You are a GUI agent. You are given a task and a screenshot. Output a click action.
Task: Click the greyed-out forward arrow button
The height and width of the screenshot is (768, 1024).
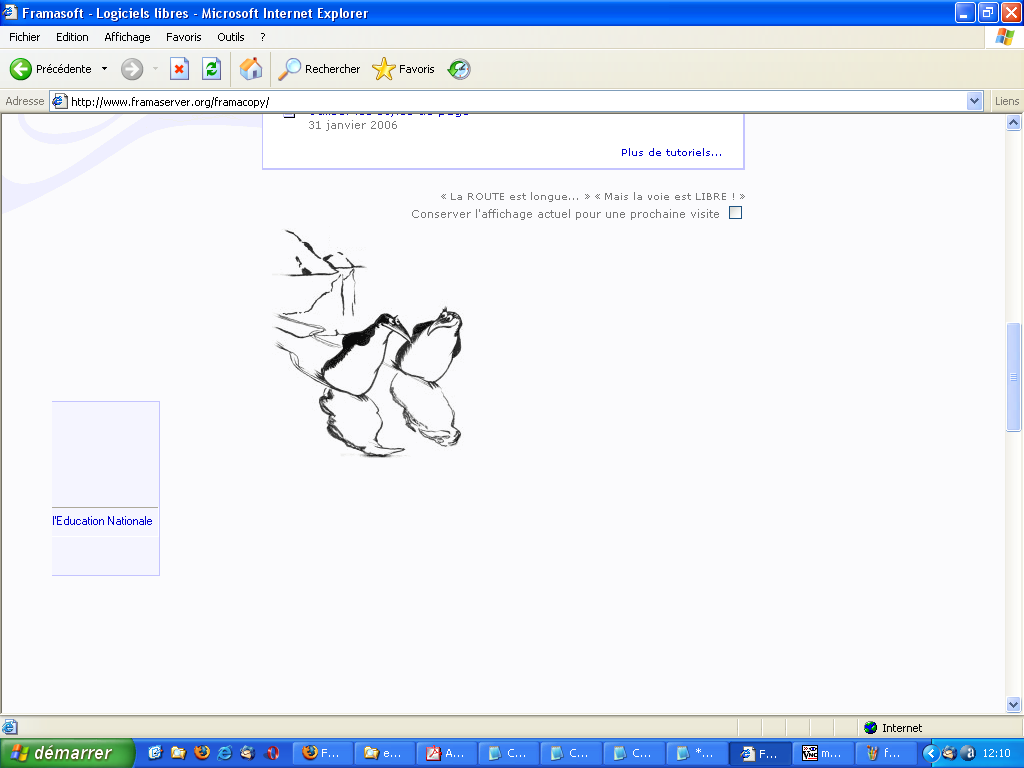[x=132, y=69]
